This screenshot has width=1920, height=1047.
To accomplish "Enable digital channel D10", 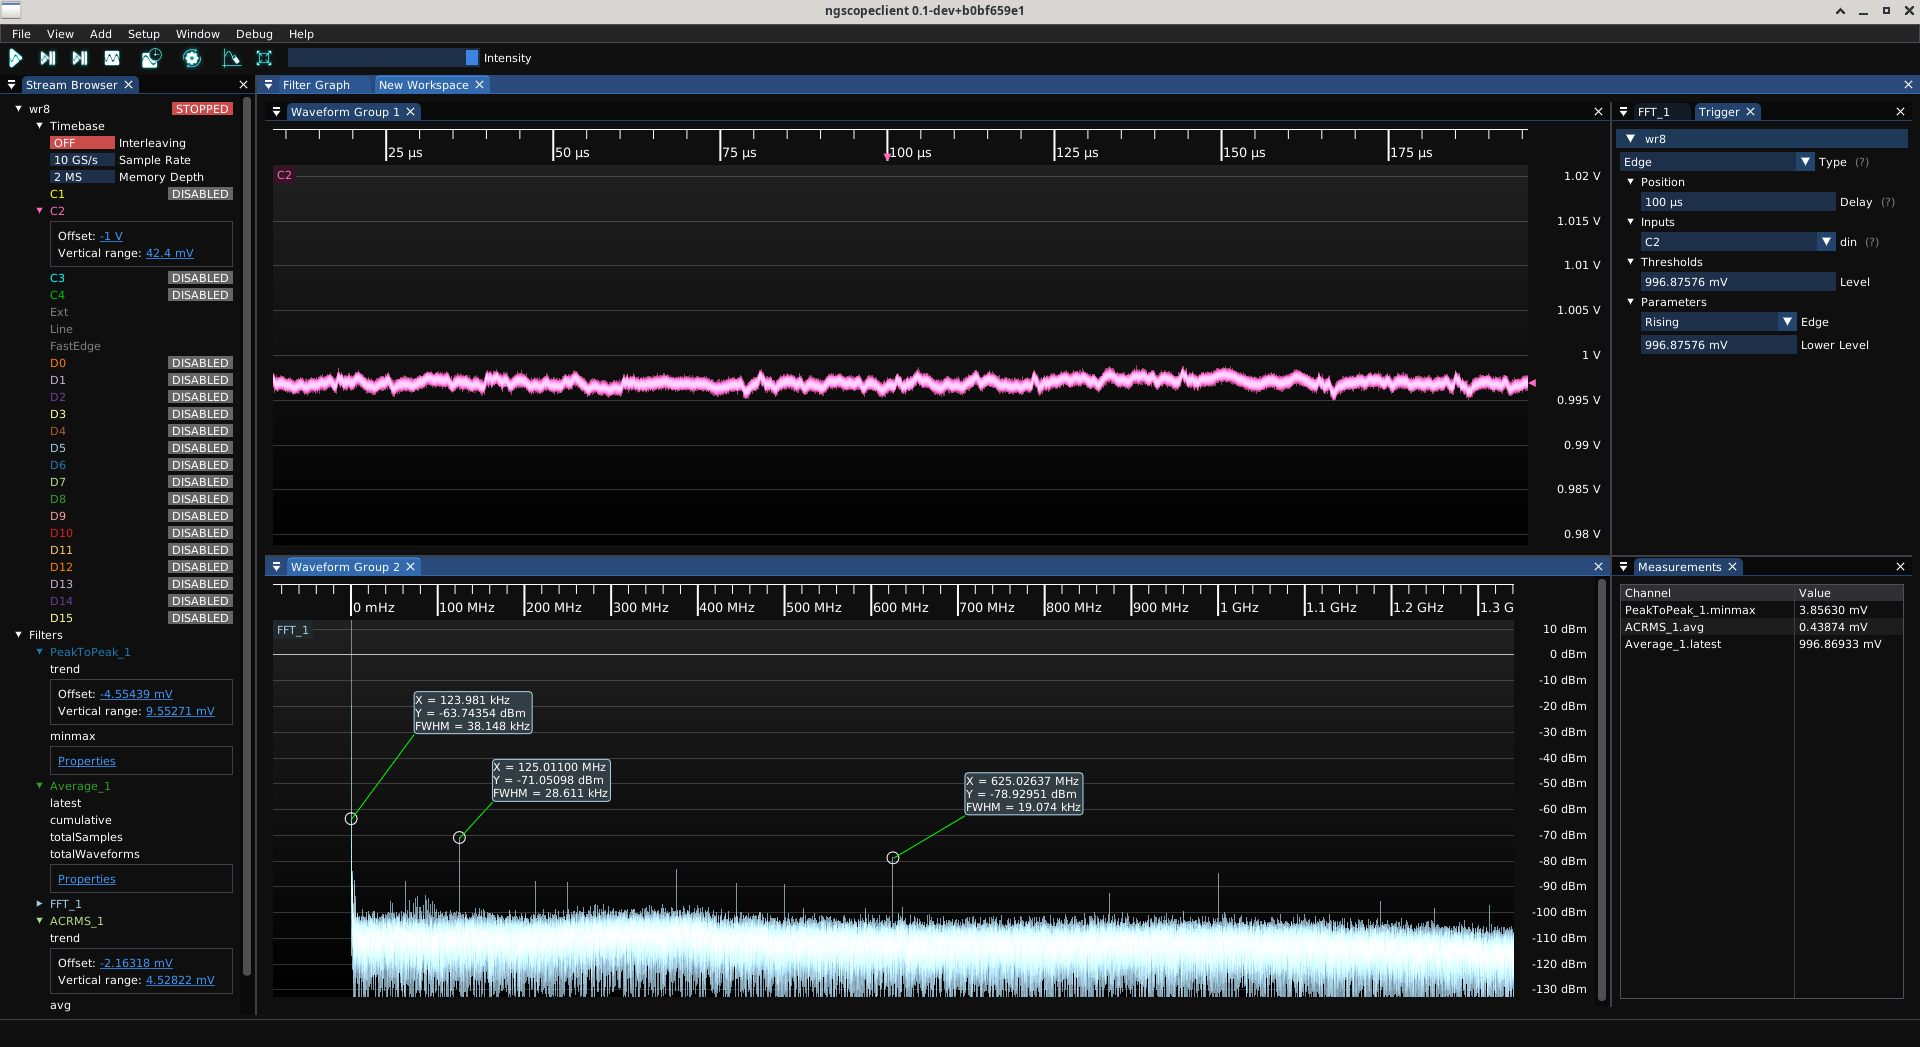I will coord(200,533).
